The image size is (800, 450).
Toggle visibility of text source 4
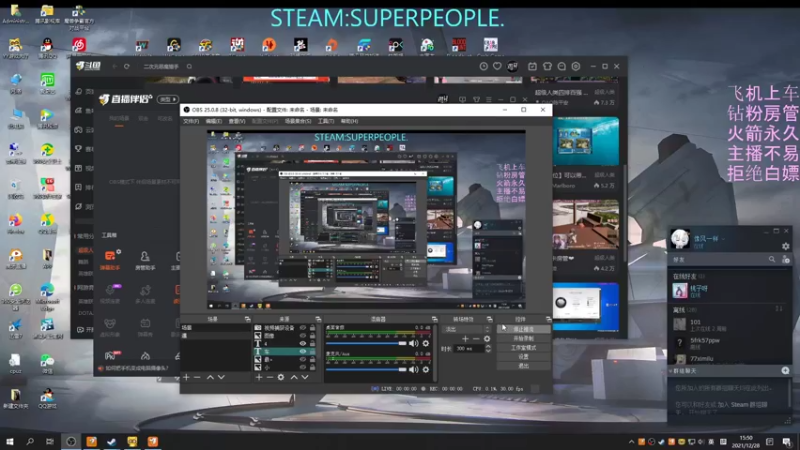coord(303,343)
